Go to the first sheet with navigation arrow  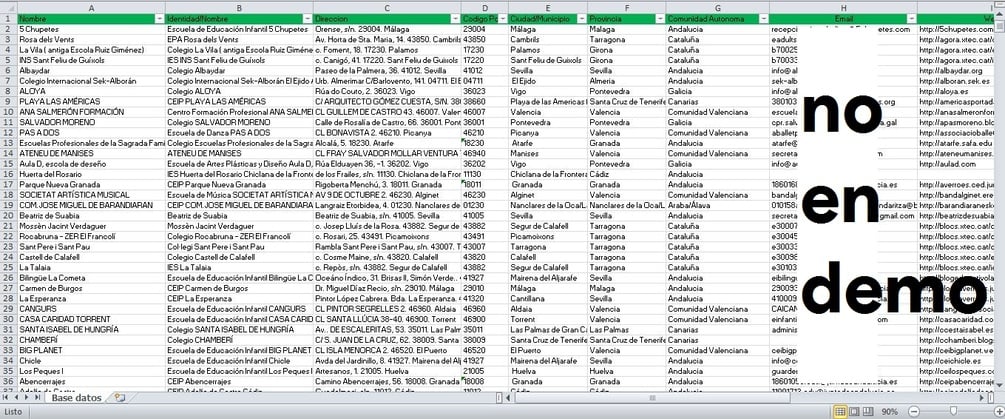point(6,398)
